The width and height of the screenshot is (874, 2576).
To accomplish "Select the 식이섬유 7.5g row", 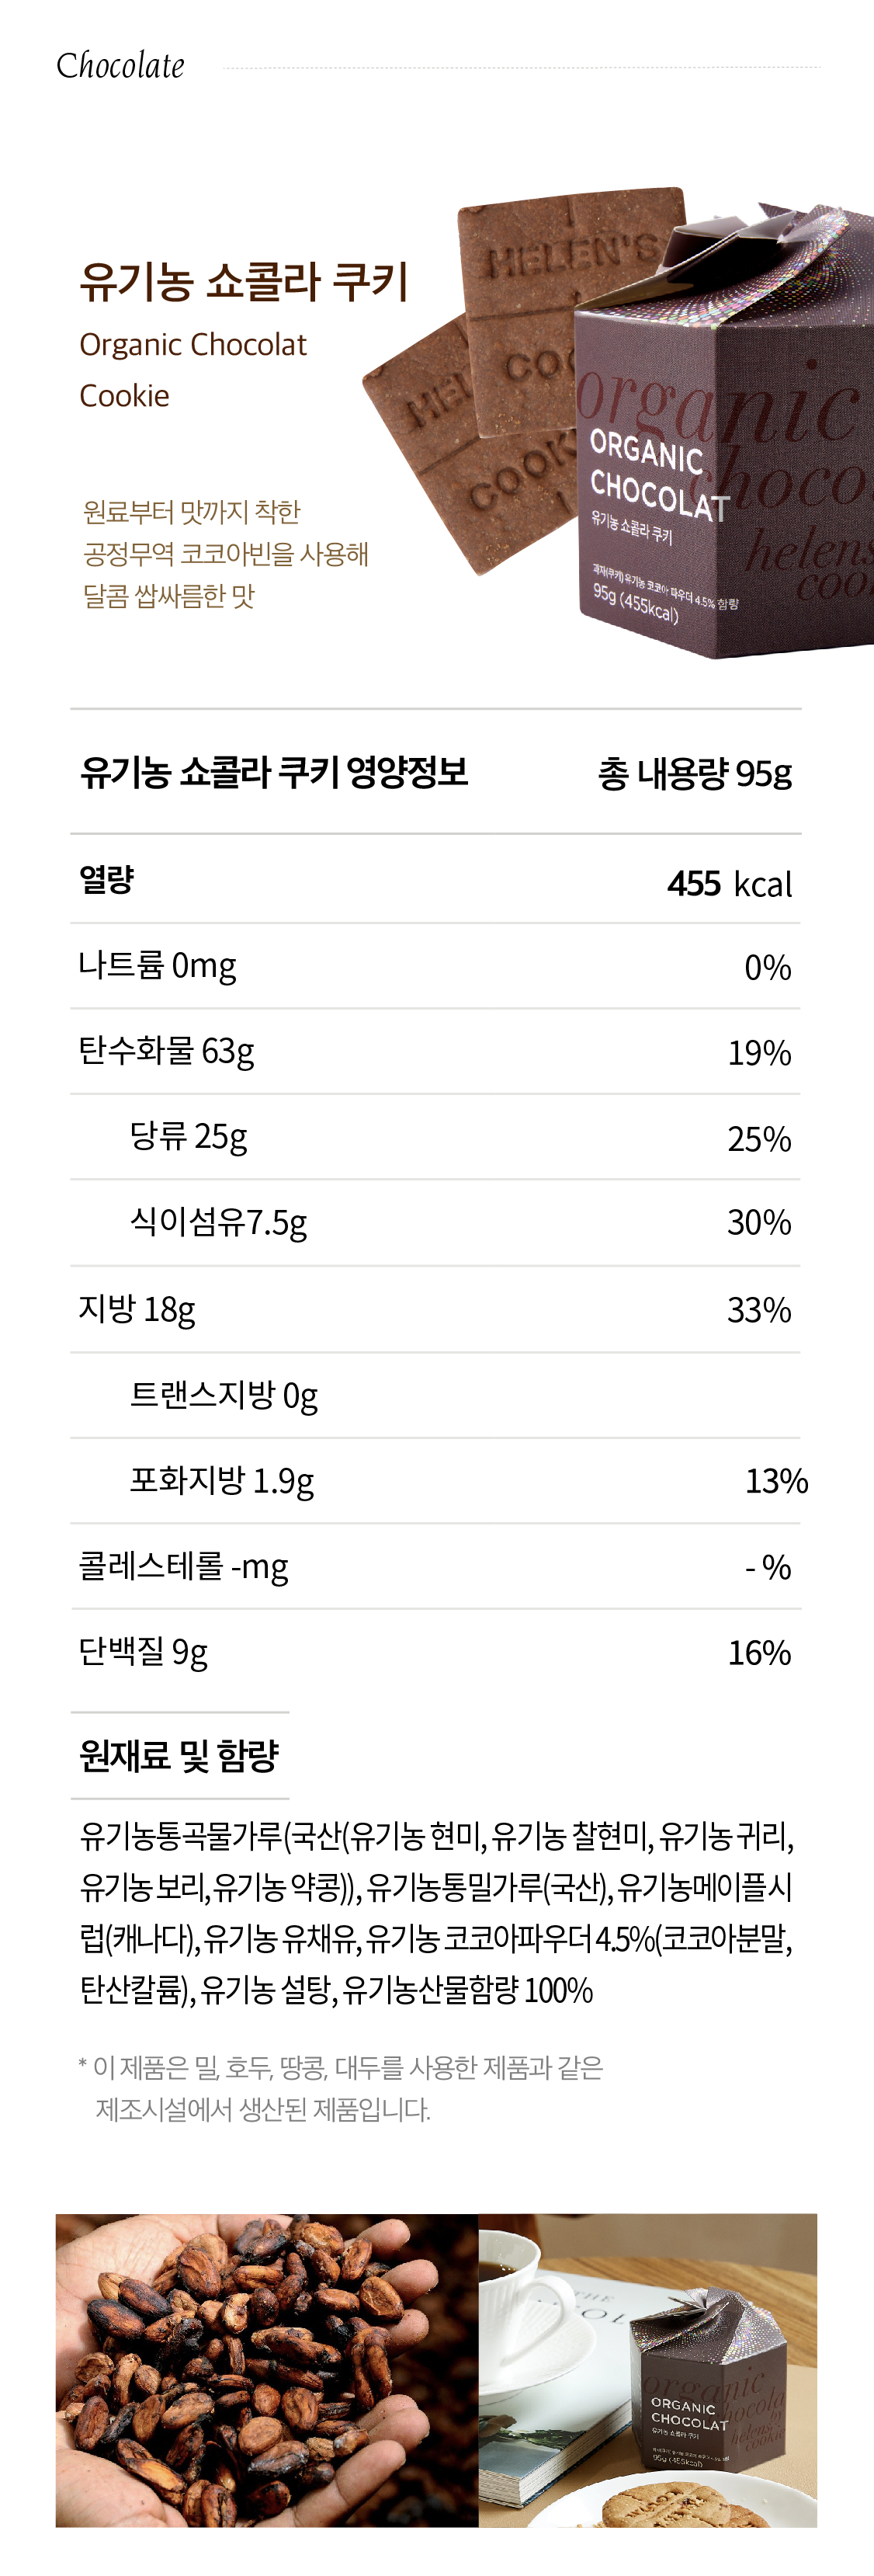I will (x=436, y=1223).
